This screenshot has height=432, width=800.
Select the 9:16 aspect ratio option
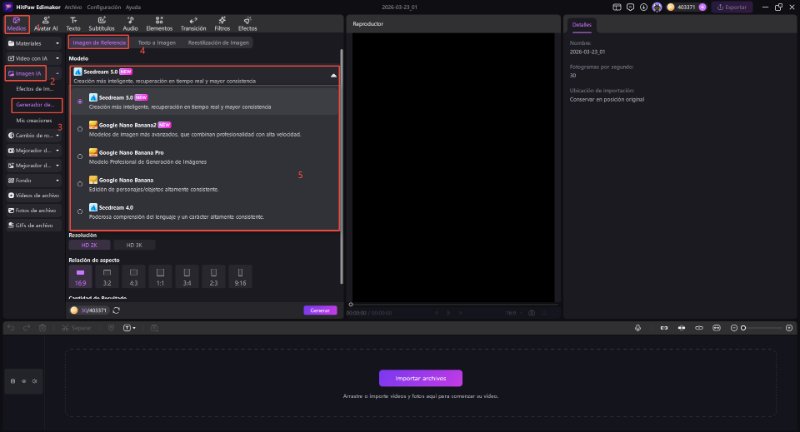(x=240, y=273)
